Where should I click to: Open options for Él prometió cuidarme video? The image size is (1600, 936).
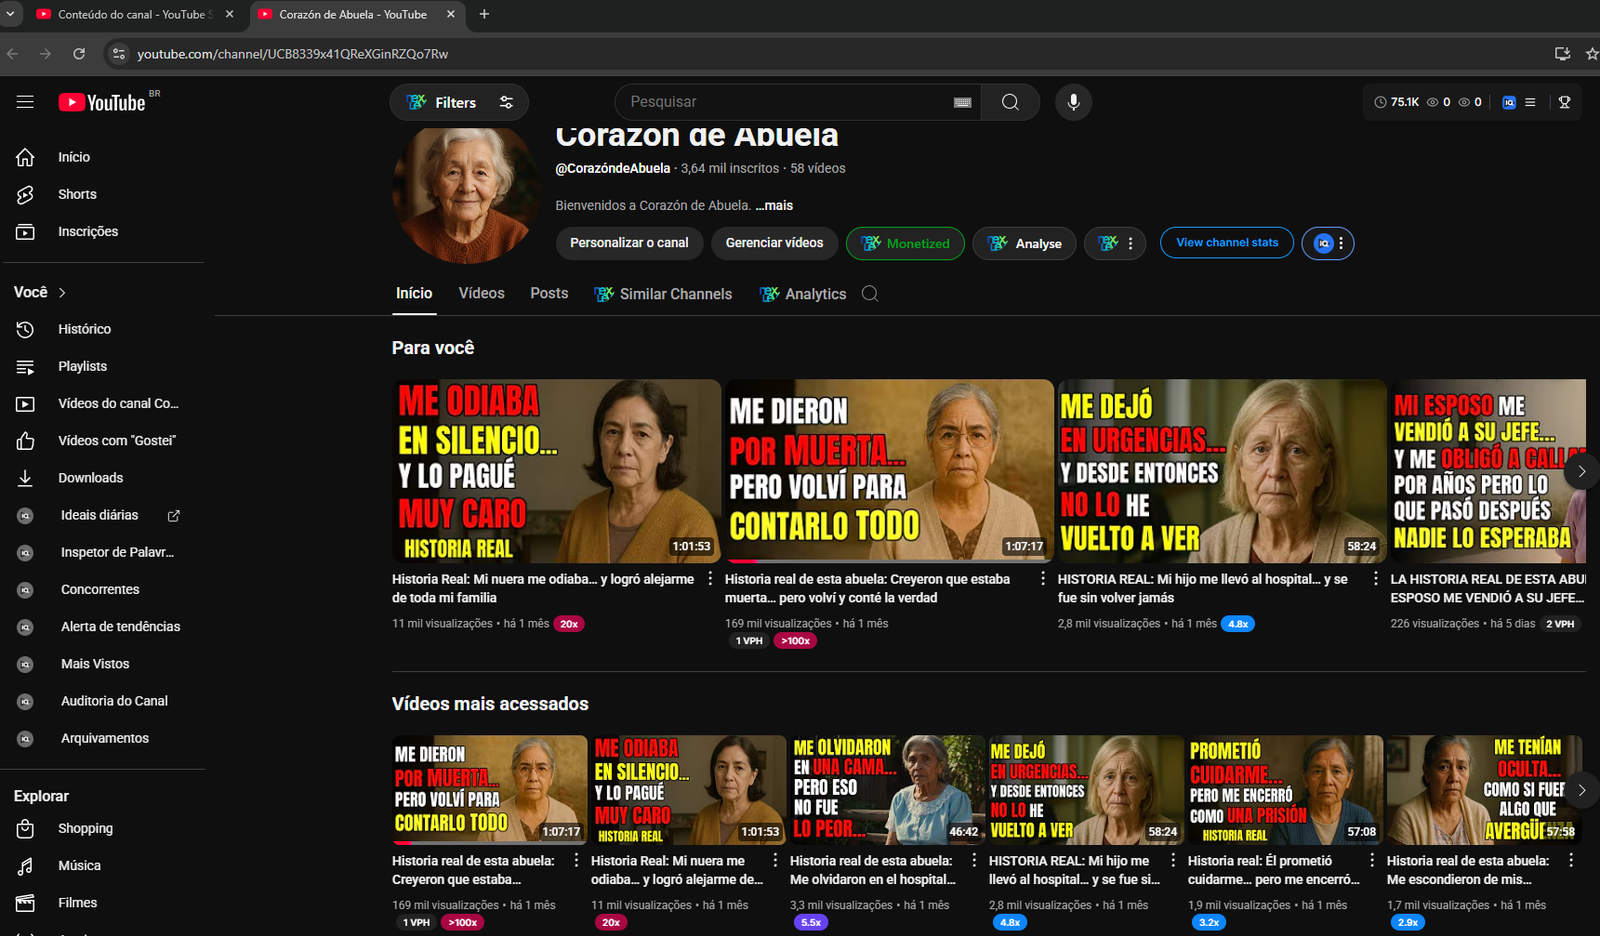(1372, 860)
